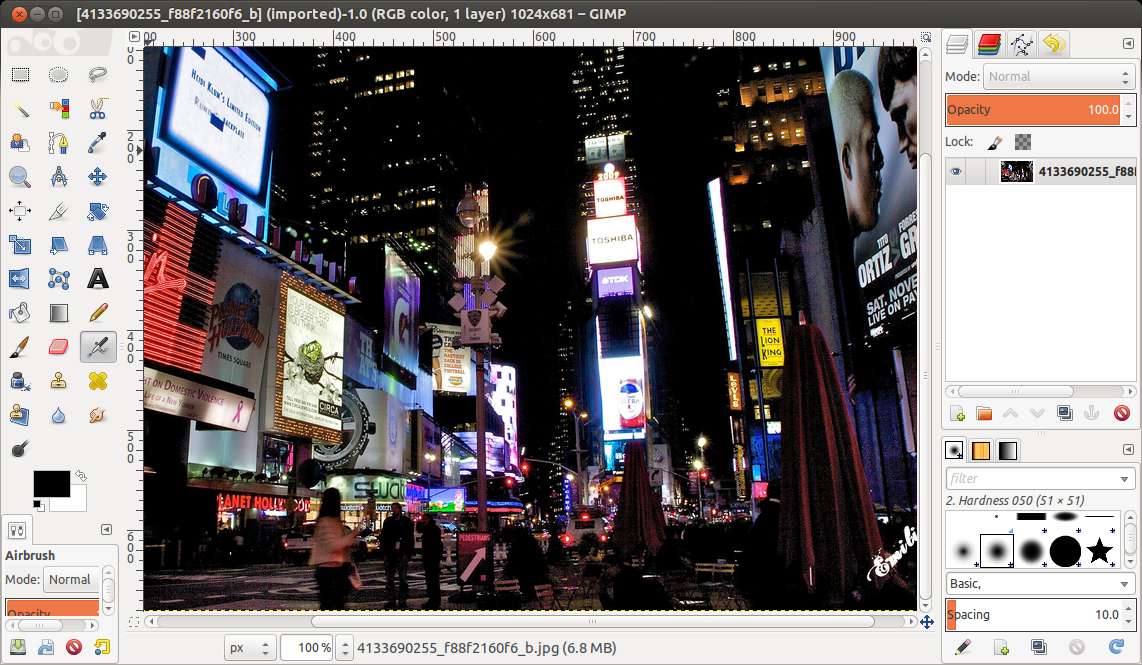Viewport: 1142px width, 665px height.
Task: Open the brush category dropdown labeled Basic
Action: 1040,583
